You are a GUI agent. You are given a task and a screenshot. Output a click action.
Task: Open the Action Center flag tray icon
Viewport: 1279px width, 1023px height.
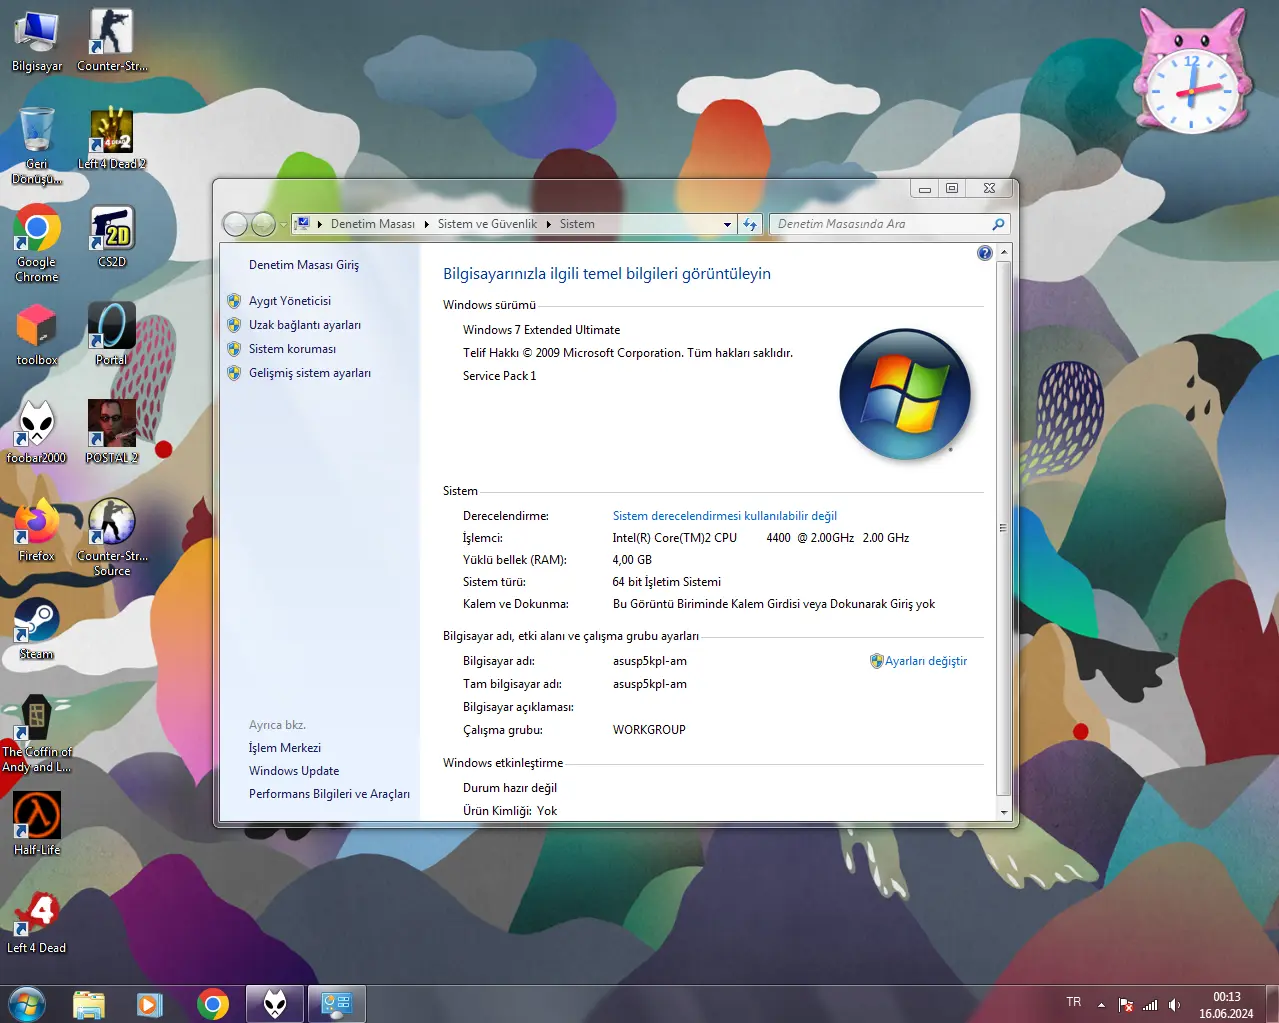(x=1126, y=1005)
